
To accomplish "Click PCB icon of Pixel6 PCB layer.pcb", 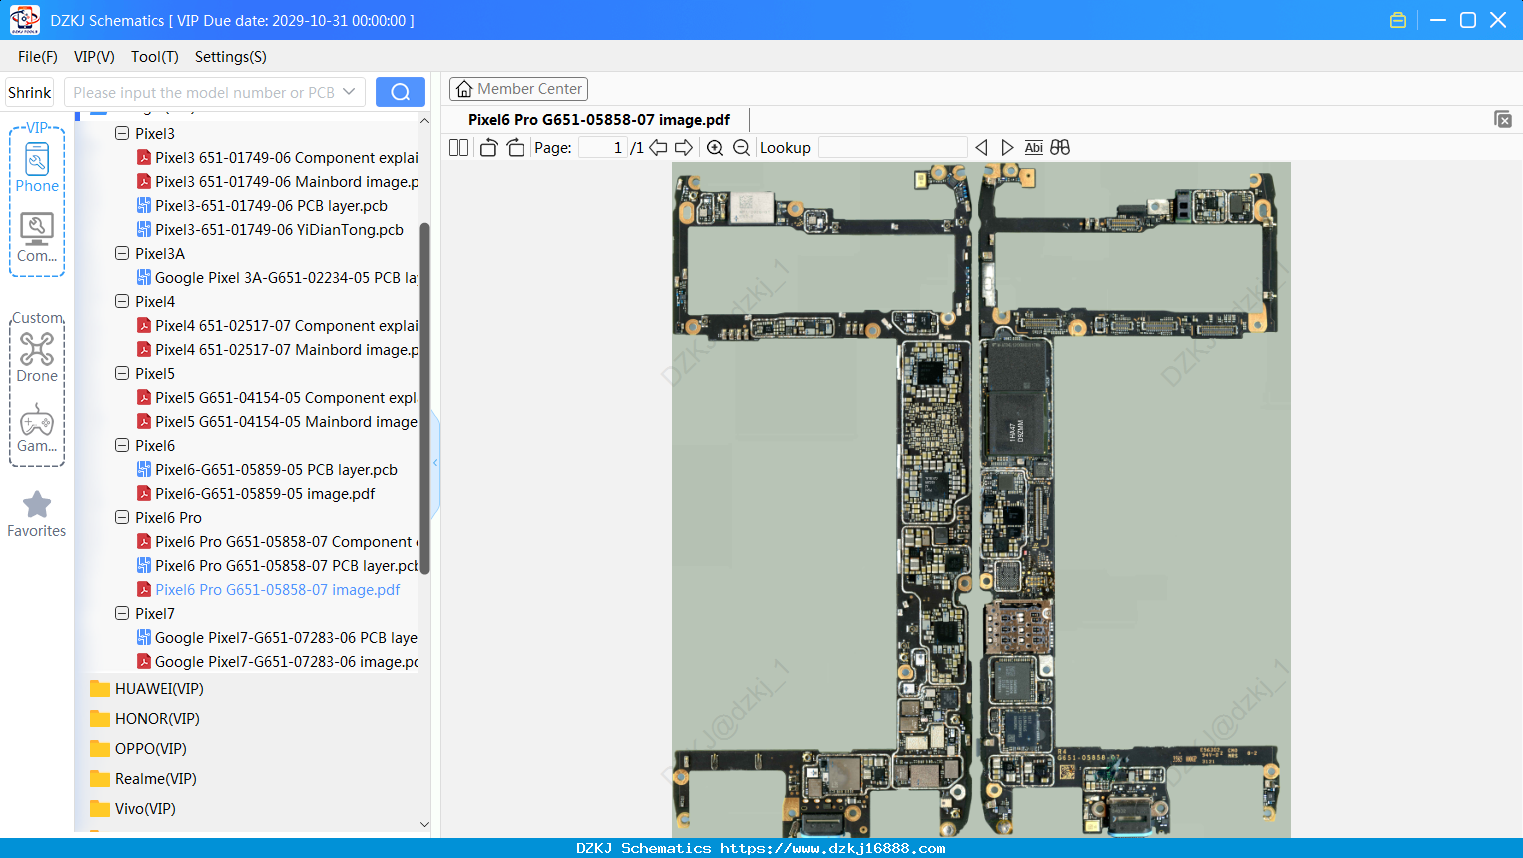I will pyautogui.click(x=144, y=470).
